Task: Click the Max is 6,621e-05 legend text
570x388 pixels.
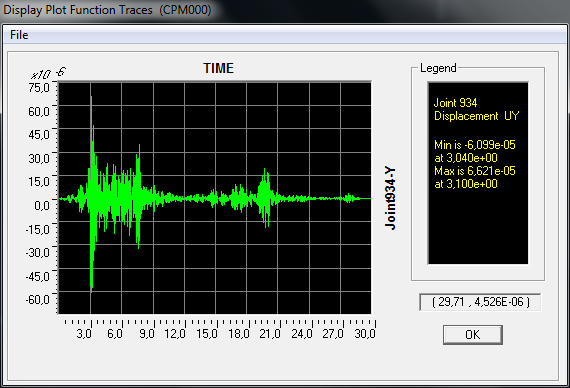Action: (x=475, y=171)
